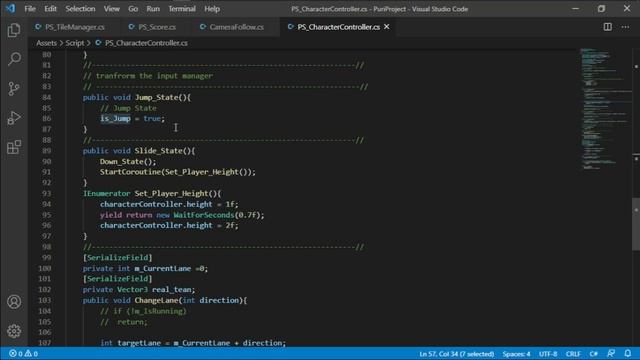640x360 pixels.
Task: Click the 'tranform the input manager' comment
Action: 148,76
